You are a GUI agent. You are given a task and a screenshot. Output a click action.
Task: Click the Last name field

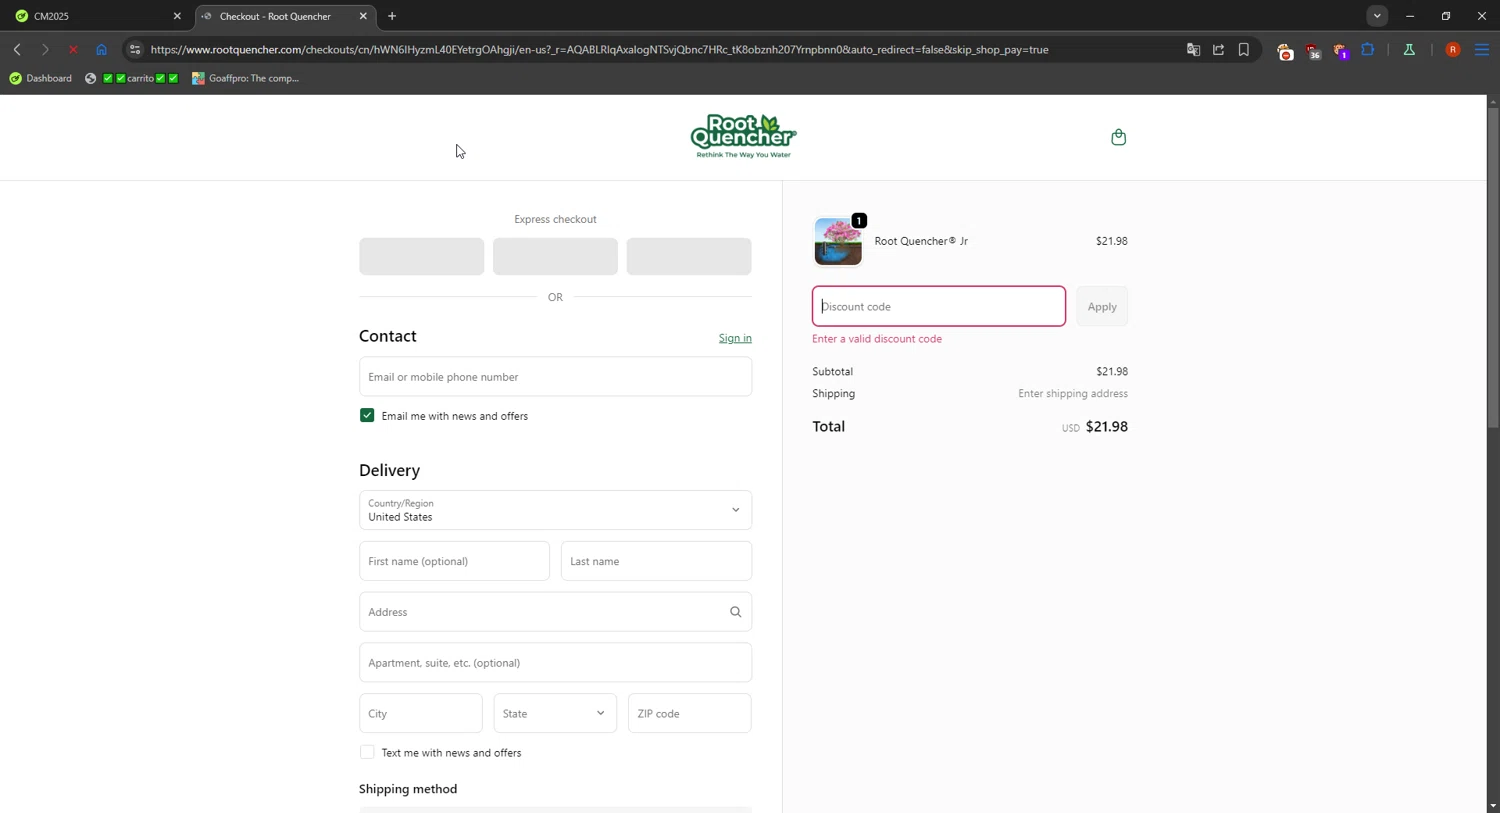[656, 561]
